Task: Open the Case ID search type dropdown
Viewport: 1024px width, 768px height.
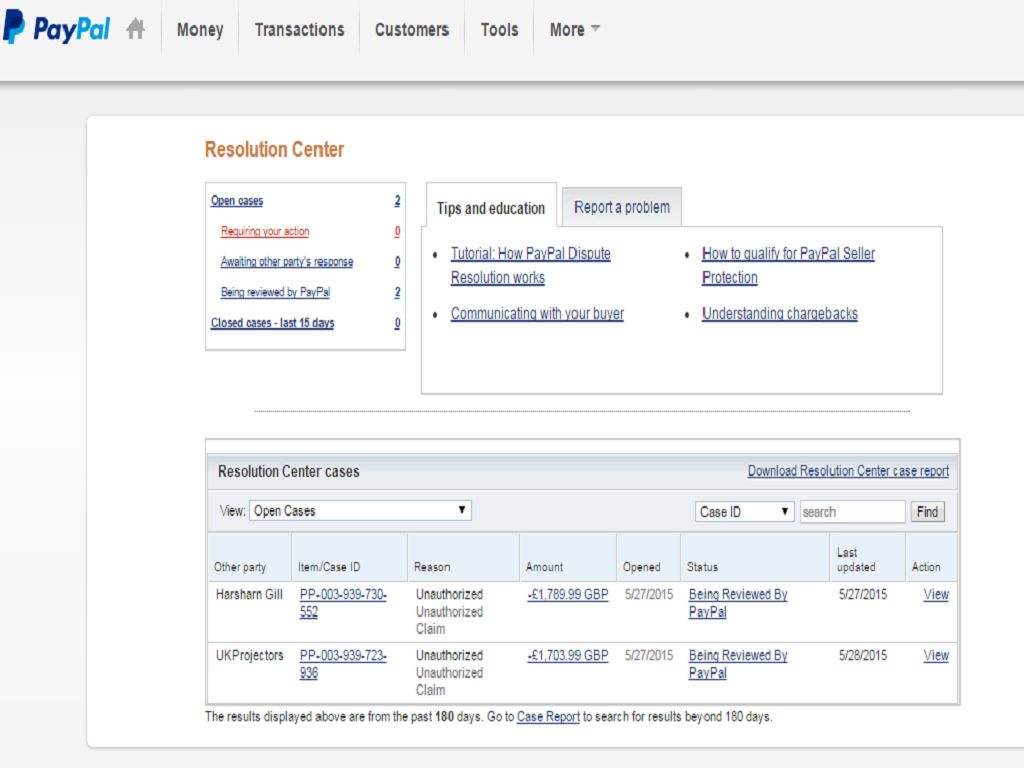Action: [x=745, y=512]
